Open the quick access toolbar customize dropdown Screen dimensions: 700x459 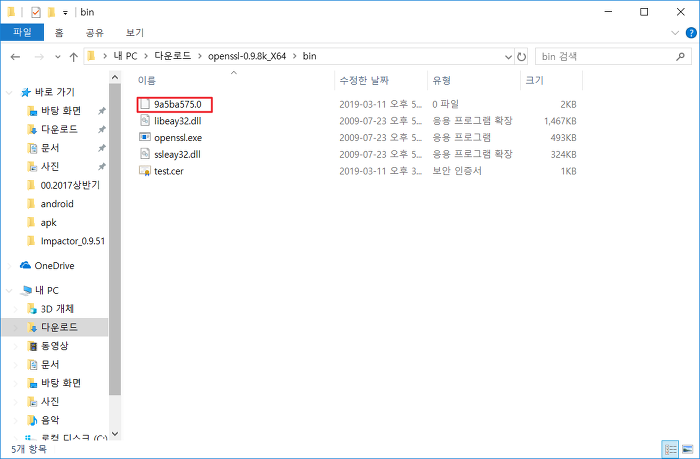click(65, 13)
